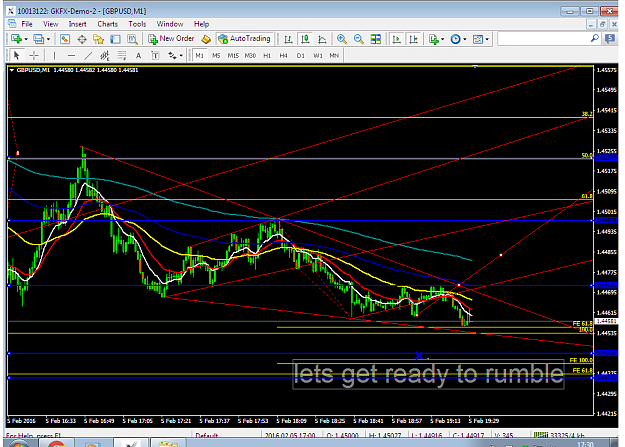This screenshot has height=447, width=625.
Task: Open the chat bubble icon
Action: pos(610,39)
